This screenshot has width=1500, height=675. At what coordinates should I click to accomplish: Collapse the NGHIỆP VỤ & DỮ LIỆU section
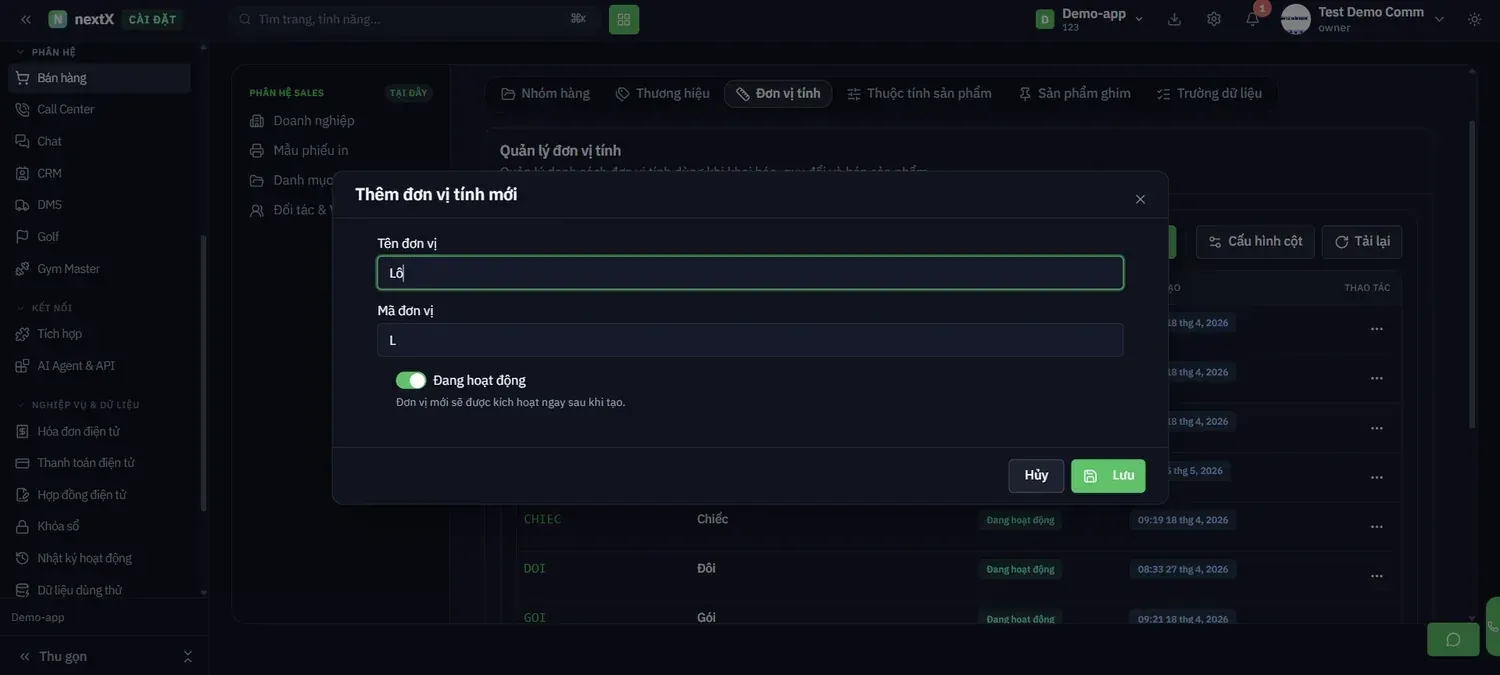78,405
